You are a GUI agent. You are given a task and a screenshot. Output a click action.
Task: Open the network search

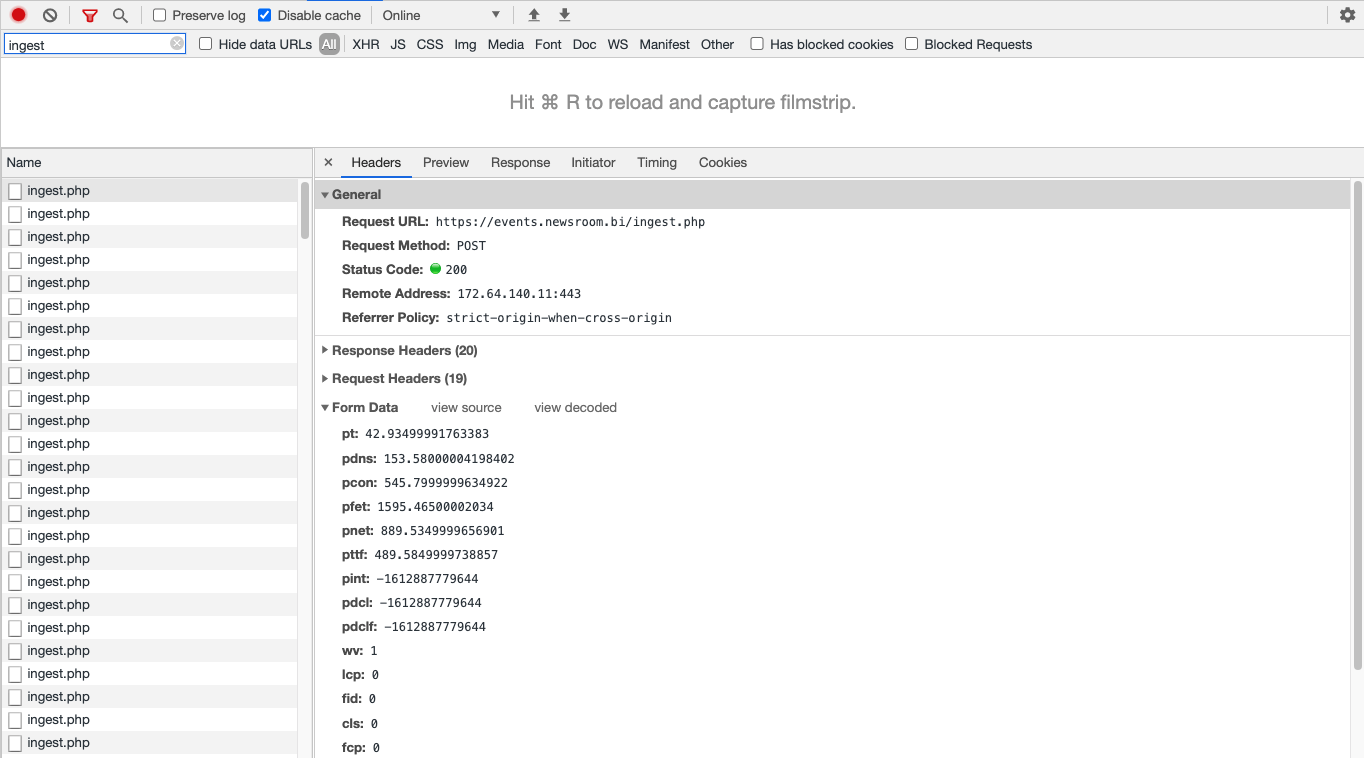tap(119, 15)
